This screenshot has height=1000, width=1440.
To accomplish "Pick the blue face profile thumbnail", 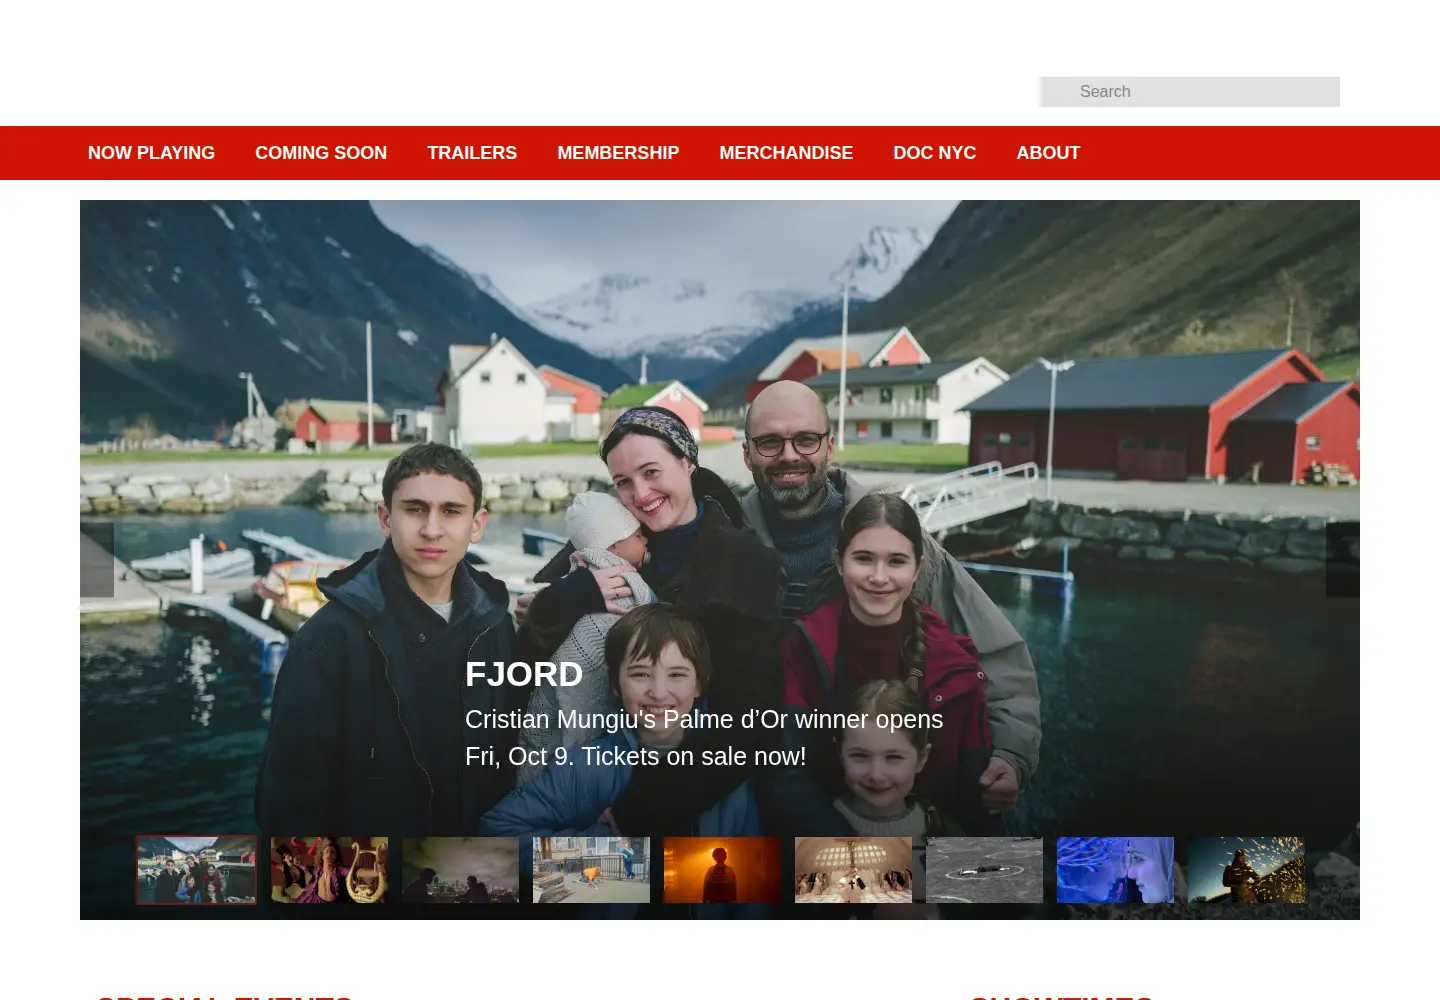I will tap(1115, 870).
